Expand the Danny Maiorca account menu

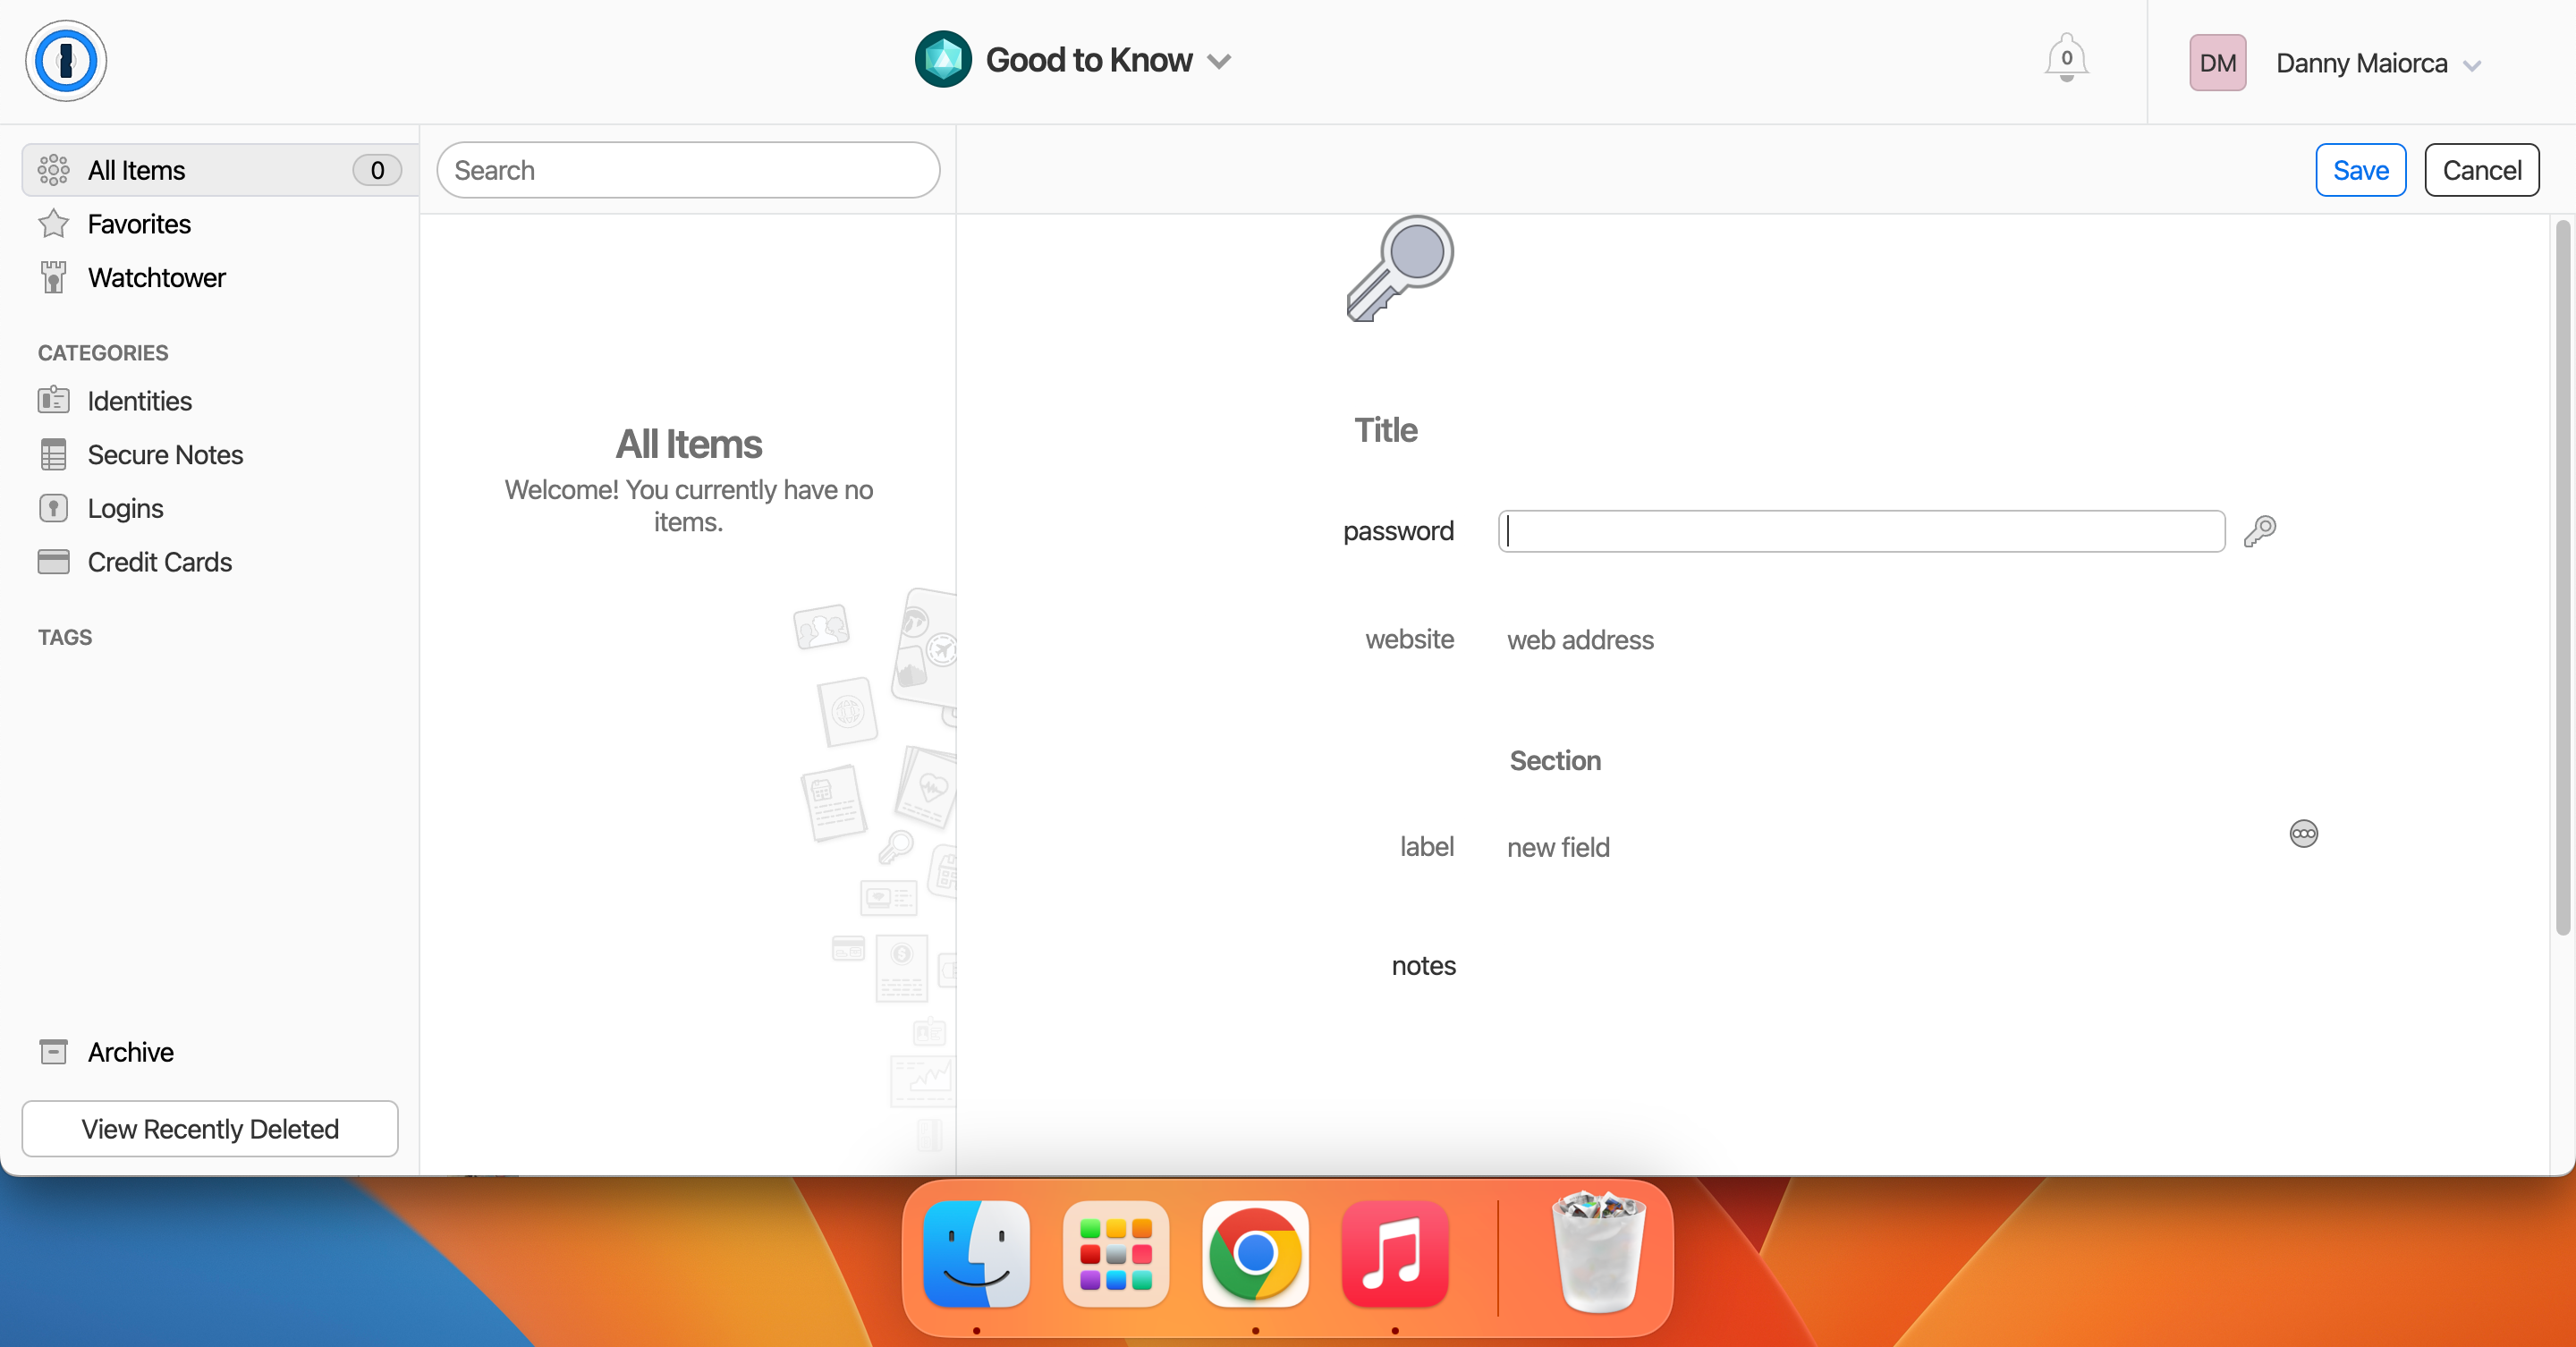pos(2471,66)
